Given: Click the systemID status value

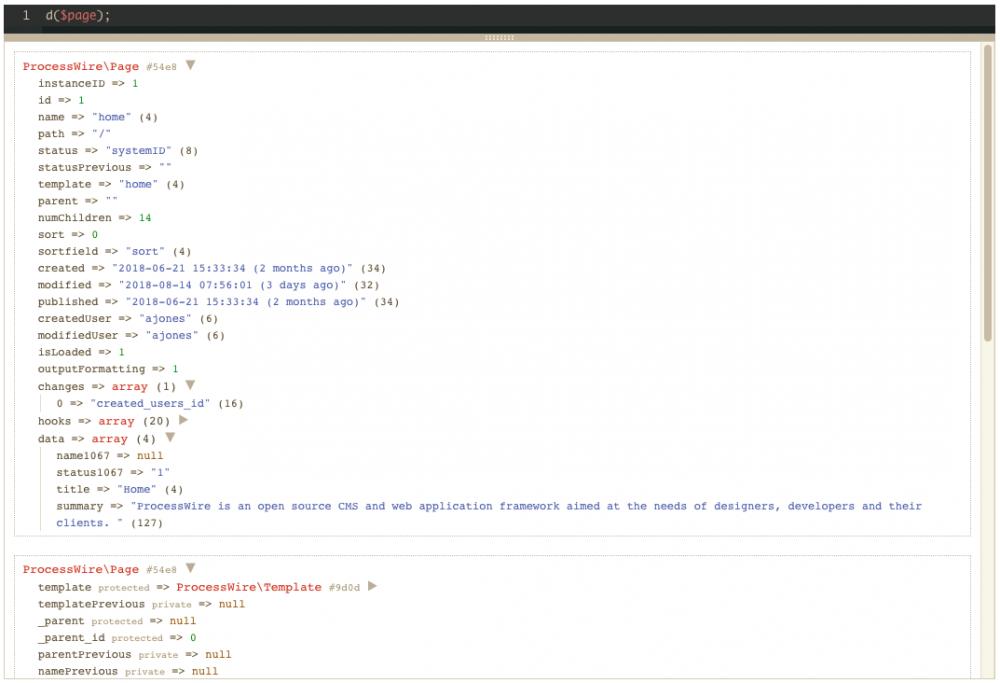Looking at the screenshot, I should (x=139, y=150).
